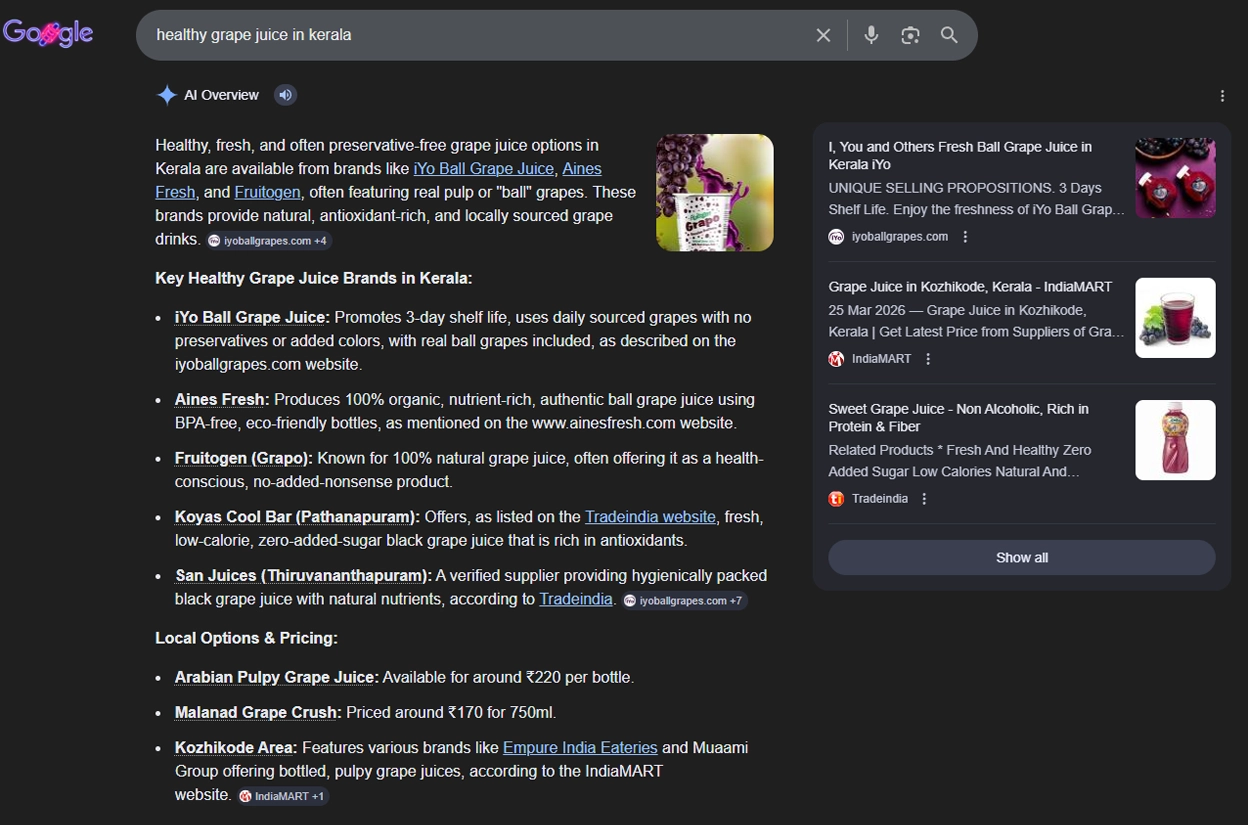Click the Google logo
The image size is (1248, 825).
[x=48, y=33]
